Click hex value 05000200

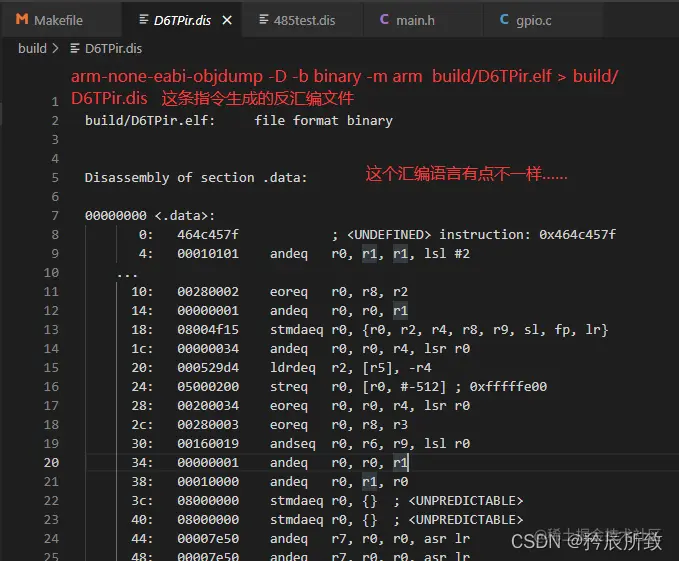[x=208, y=387]
